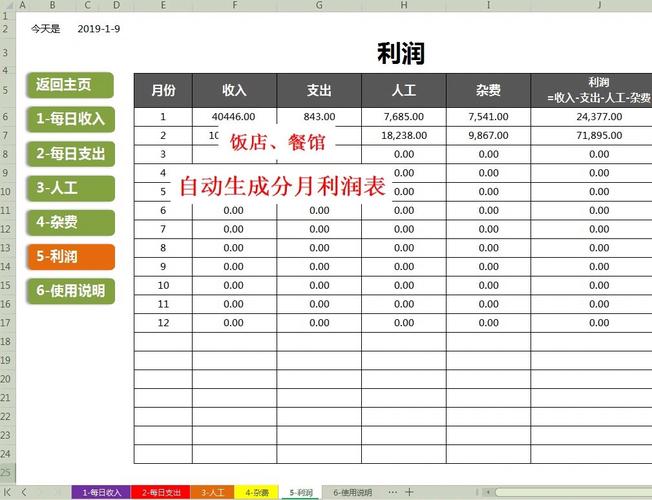
Task: Click the date cell showing 2019-1-9
Action: [x=98, y=29]
